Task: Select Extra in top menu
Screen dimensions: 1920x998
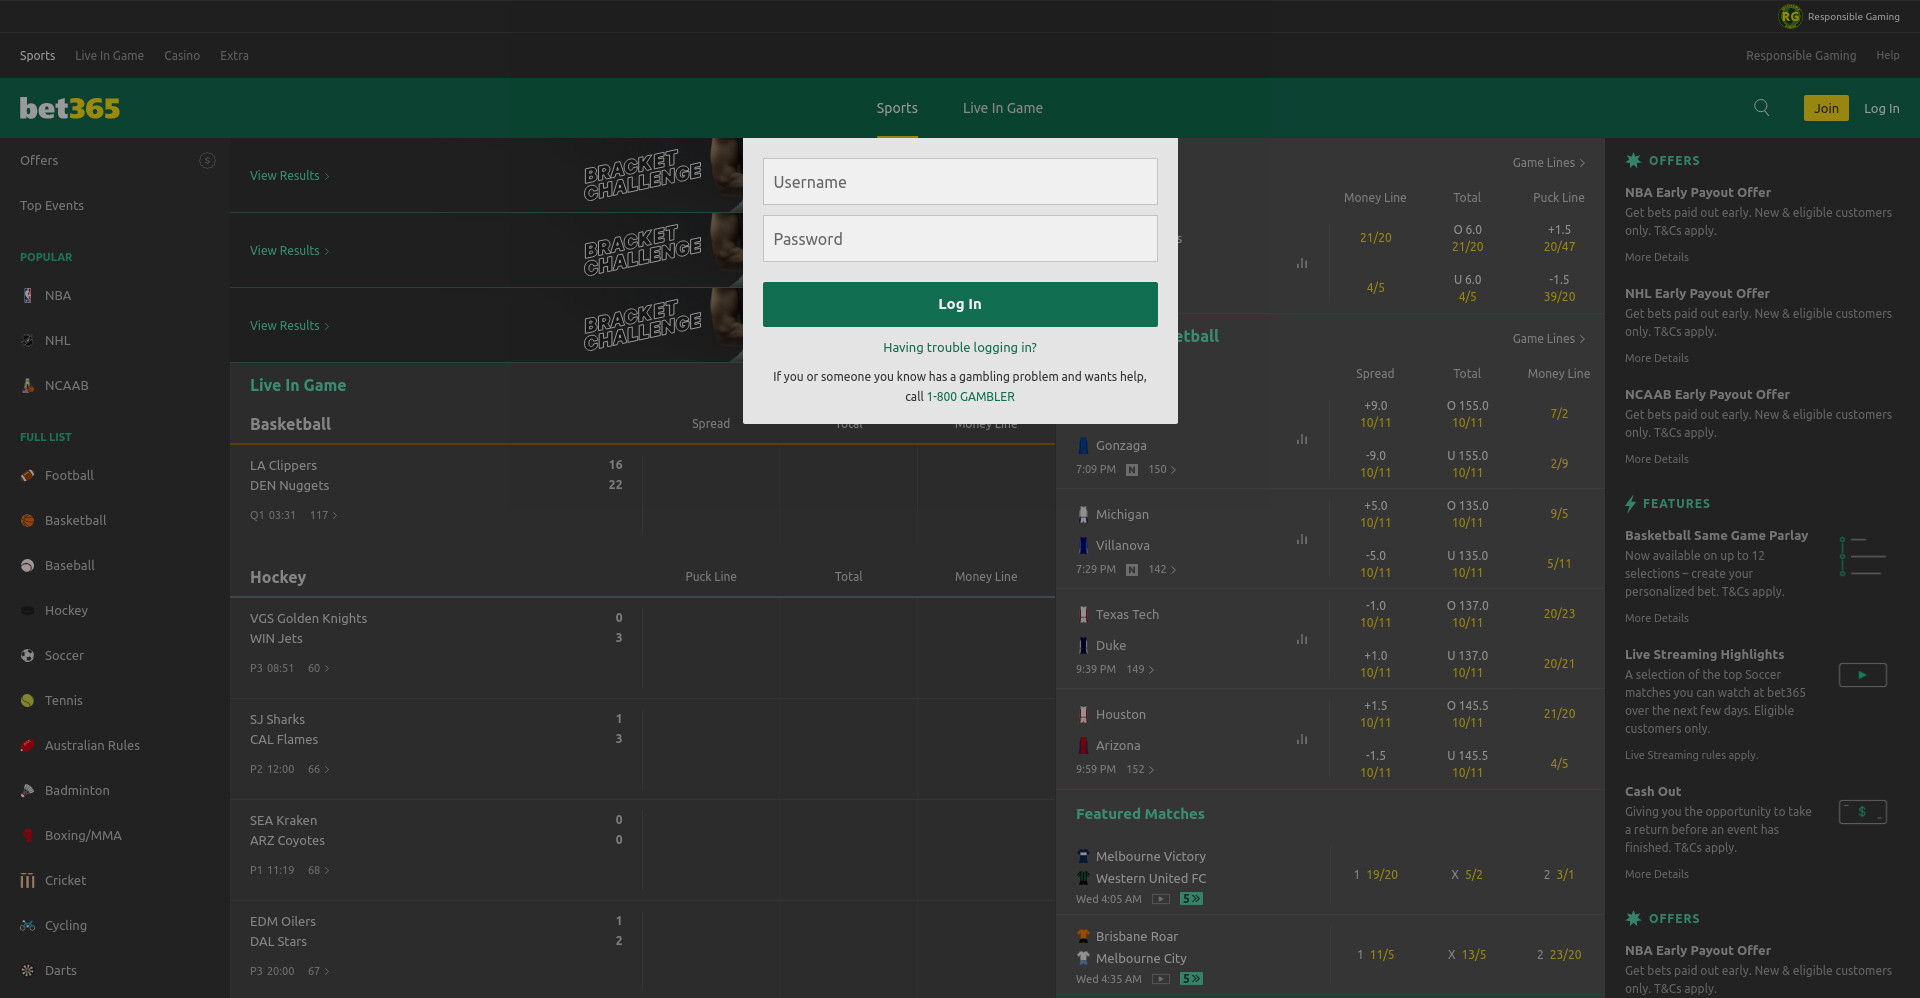Action: [234, 56]
